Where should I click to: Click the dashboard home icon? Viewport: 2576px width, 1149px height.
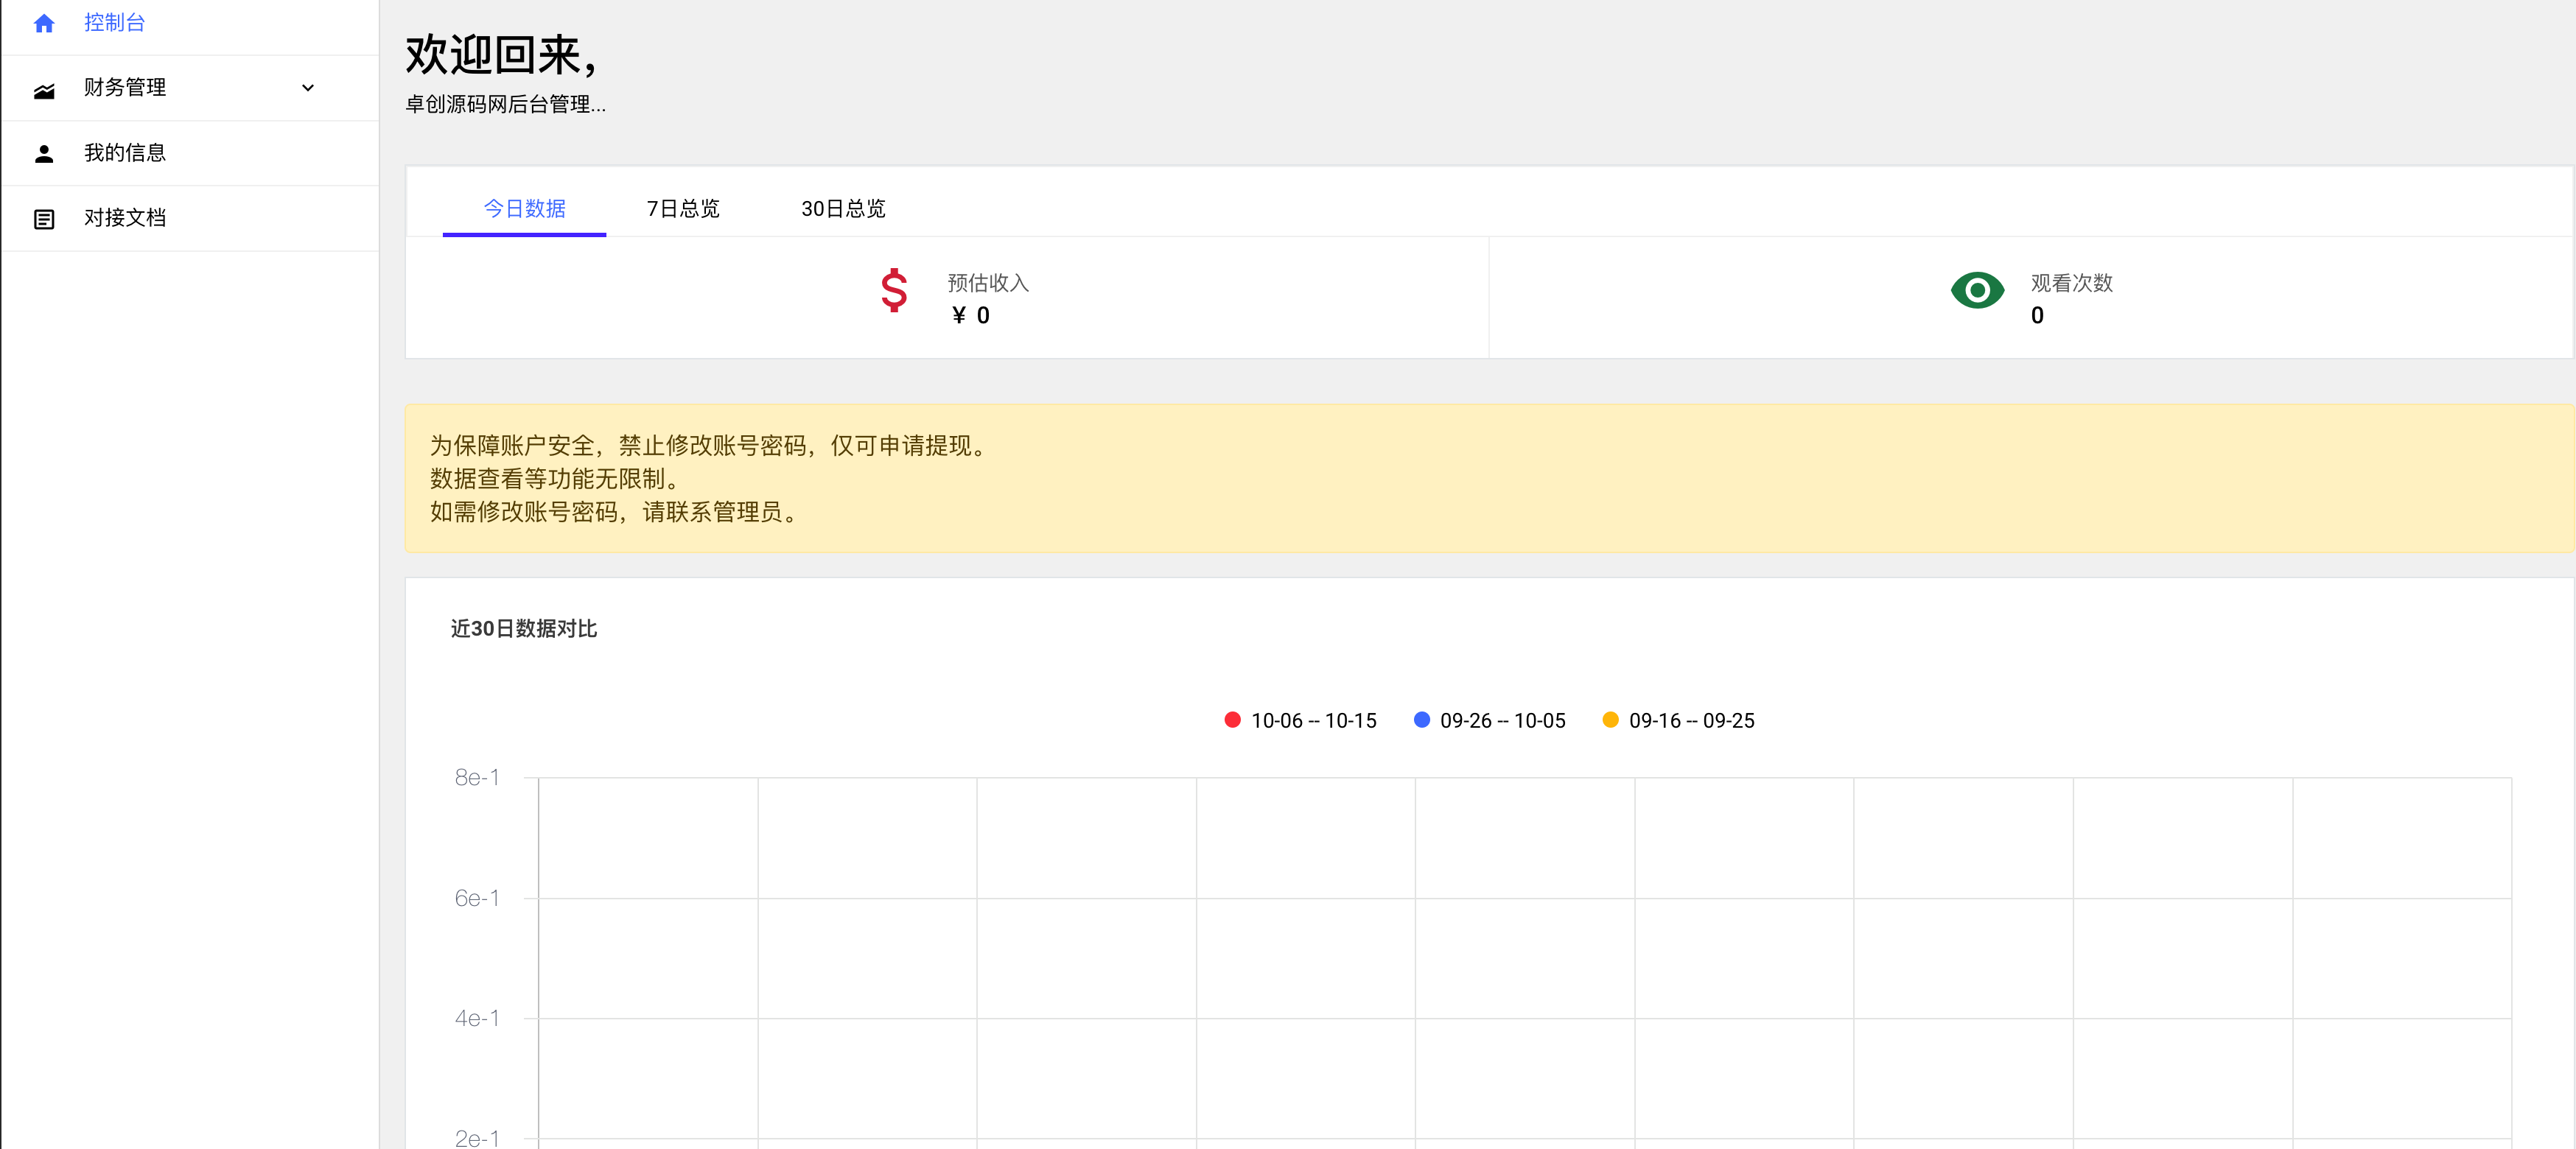[44, 24]
